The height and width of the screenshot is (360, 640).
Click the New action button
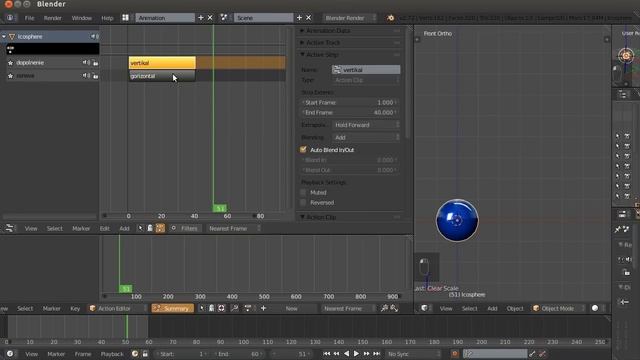tap(291, 308)
